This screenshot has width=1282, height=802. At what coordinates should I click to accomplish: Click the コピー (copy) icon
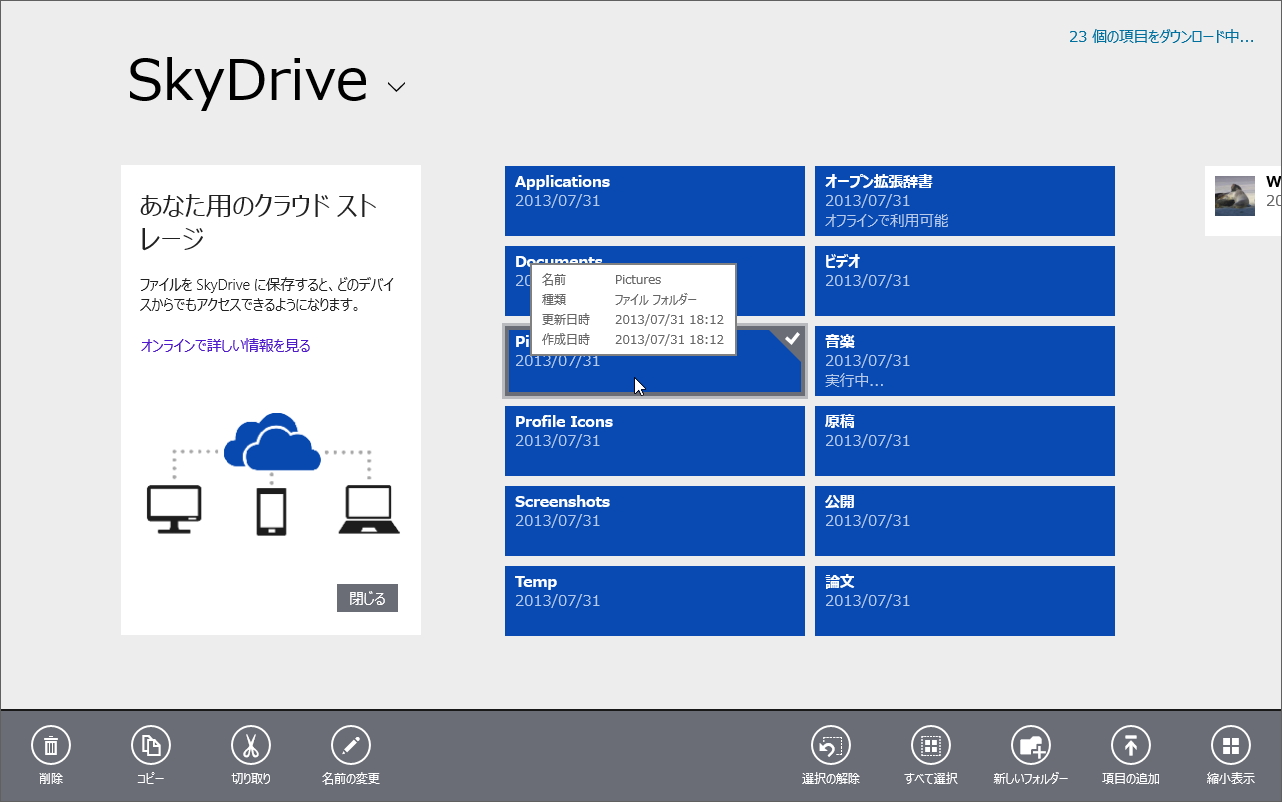coord(150,745)
